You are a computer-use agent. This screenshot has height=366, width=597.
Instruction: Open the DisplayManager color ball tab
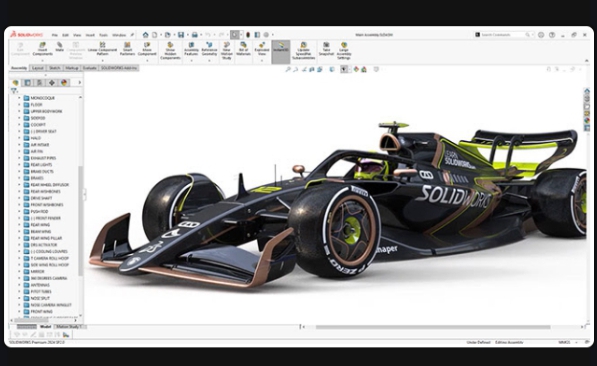(x=64, y=83)
